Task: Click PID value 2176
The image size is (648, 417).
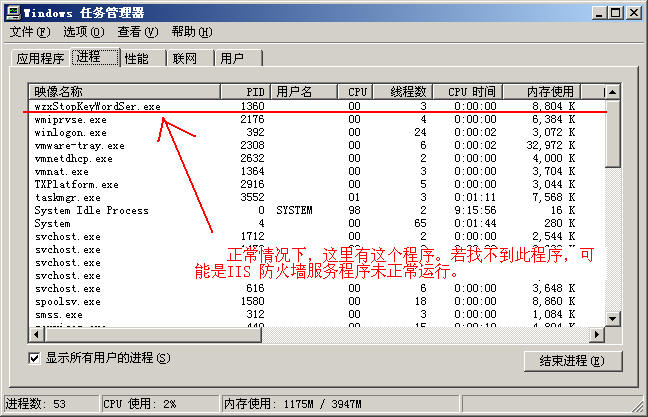Action: (x=252, y=119)
